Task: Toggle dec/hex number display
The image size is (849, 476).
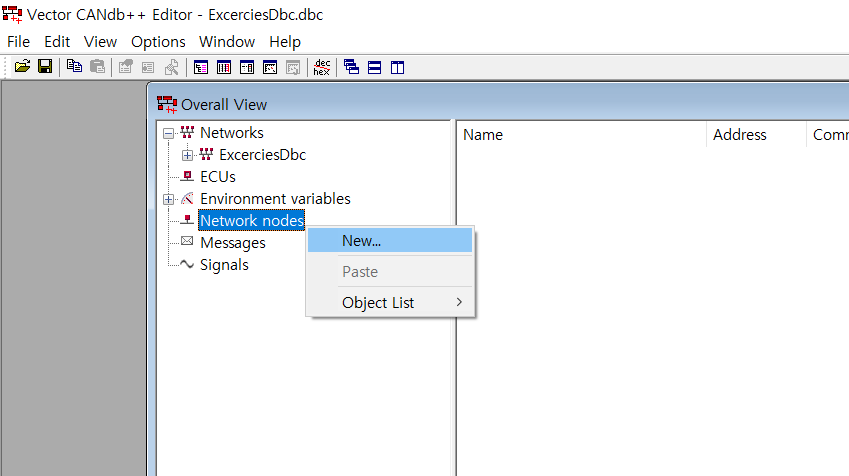Action: click(x=322, y=67)
